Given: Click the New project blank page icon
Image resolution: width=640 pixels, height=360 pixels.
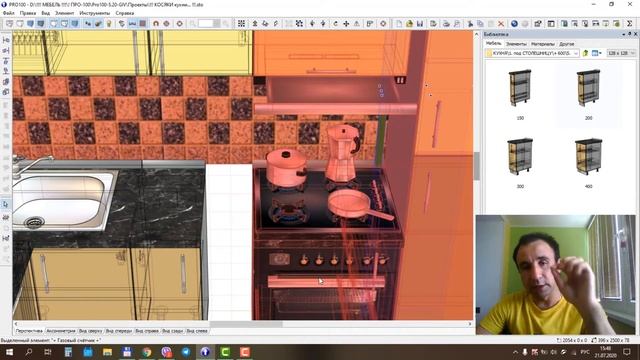Looking at the screenshot, I should [399, 24].
